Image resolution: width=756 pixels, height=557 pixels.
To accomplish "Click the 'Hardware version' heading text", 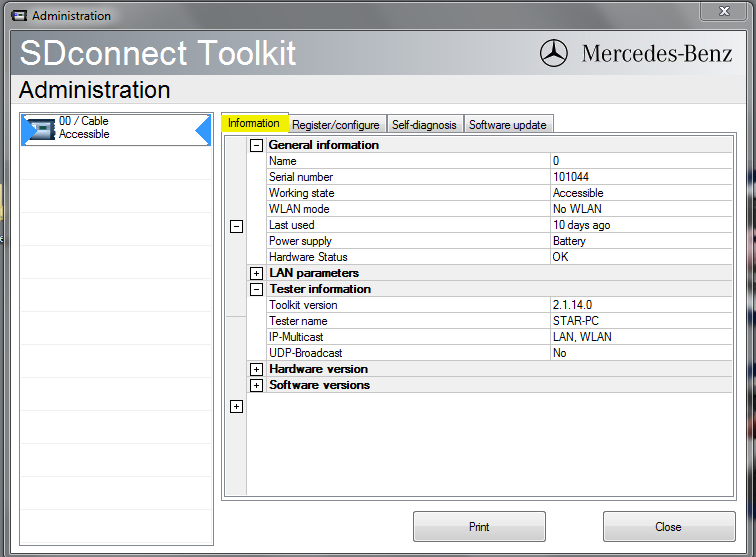I will (x=318, y=369).
